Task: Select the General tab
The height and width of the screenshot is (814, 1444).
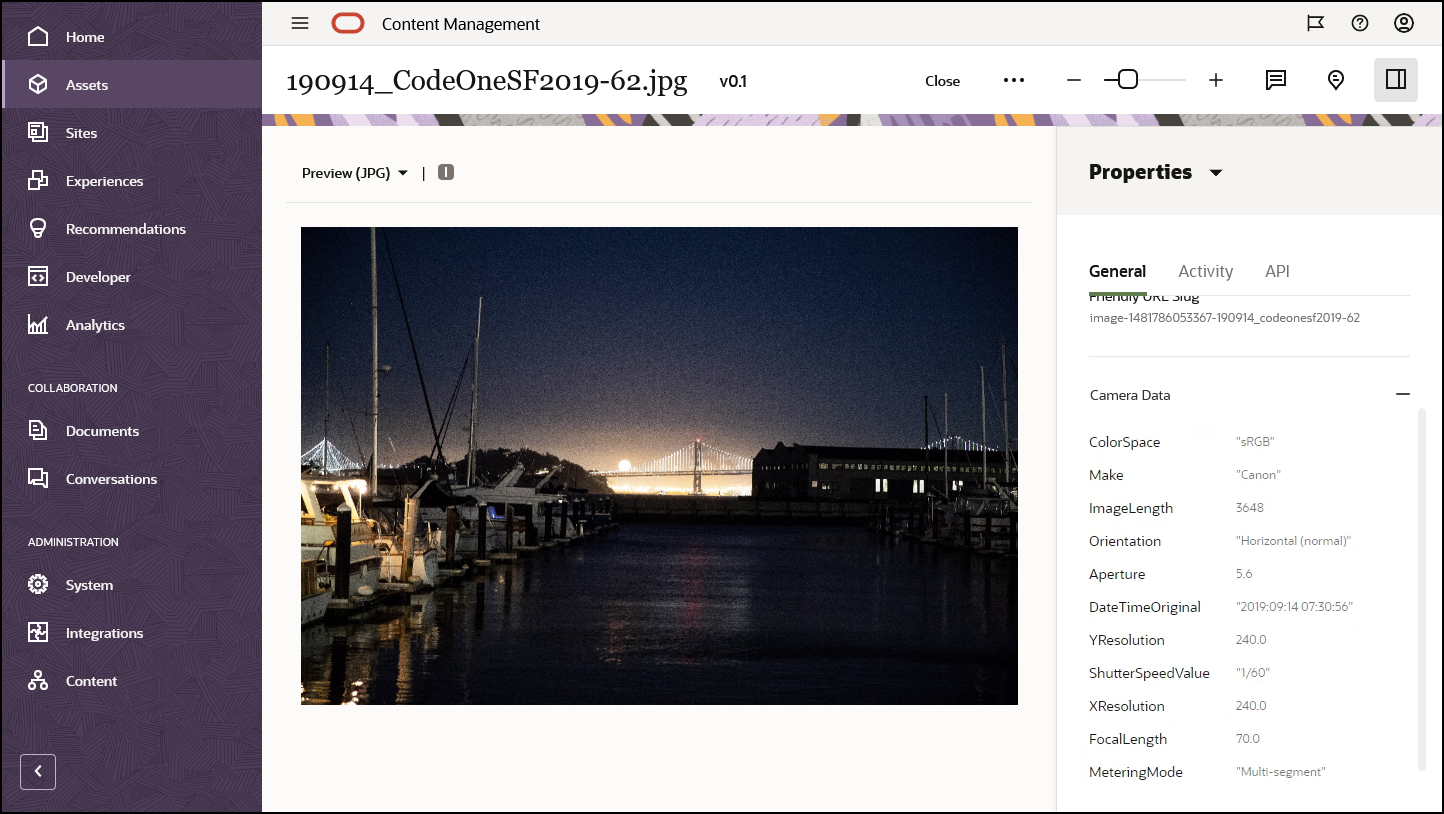Action: tap(1117, 272)
